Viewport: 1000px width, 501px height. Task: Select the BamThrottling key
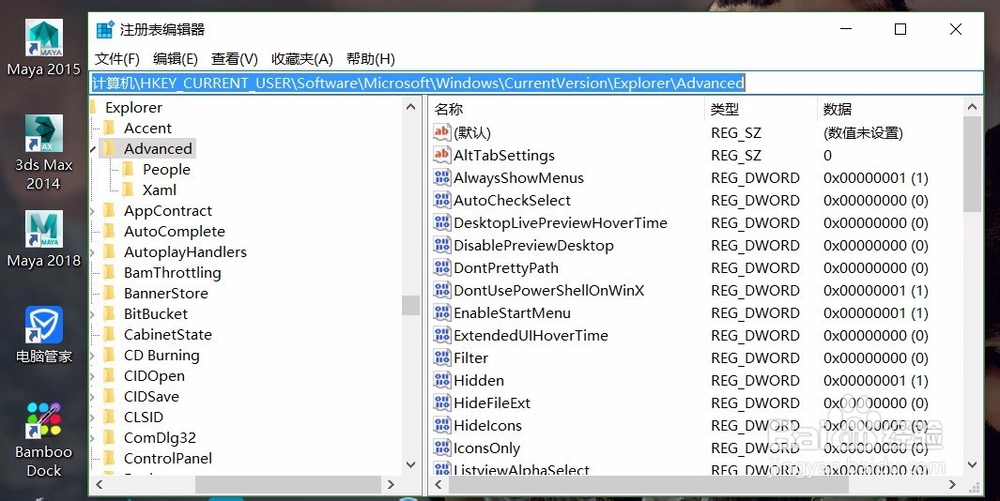(x=172, y=273)
